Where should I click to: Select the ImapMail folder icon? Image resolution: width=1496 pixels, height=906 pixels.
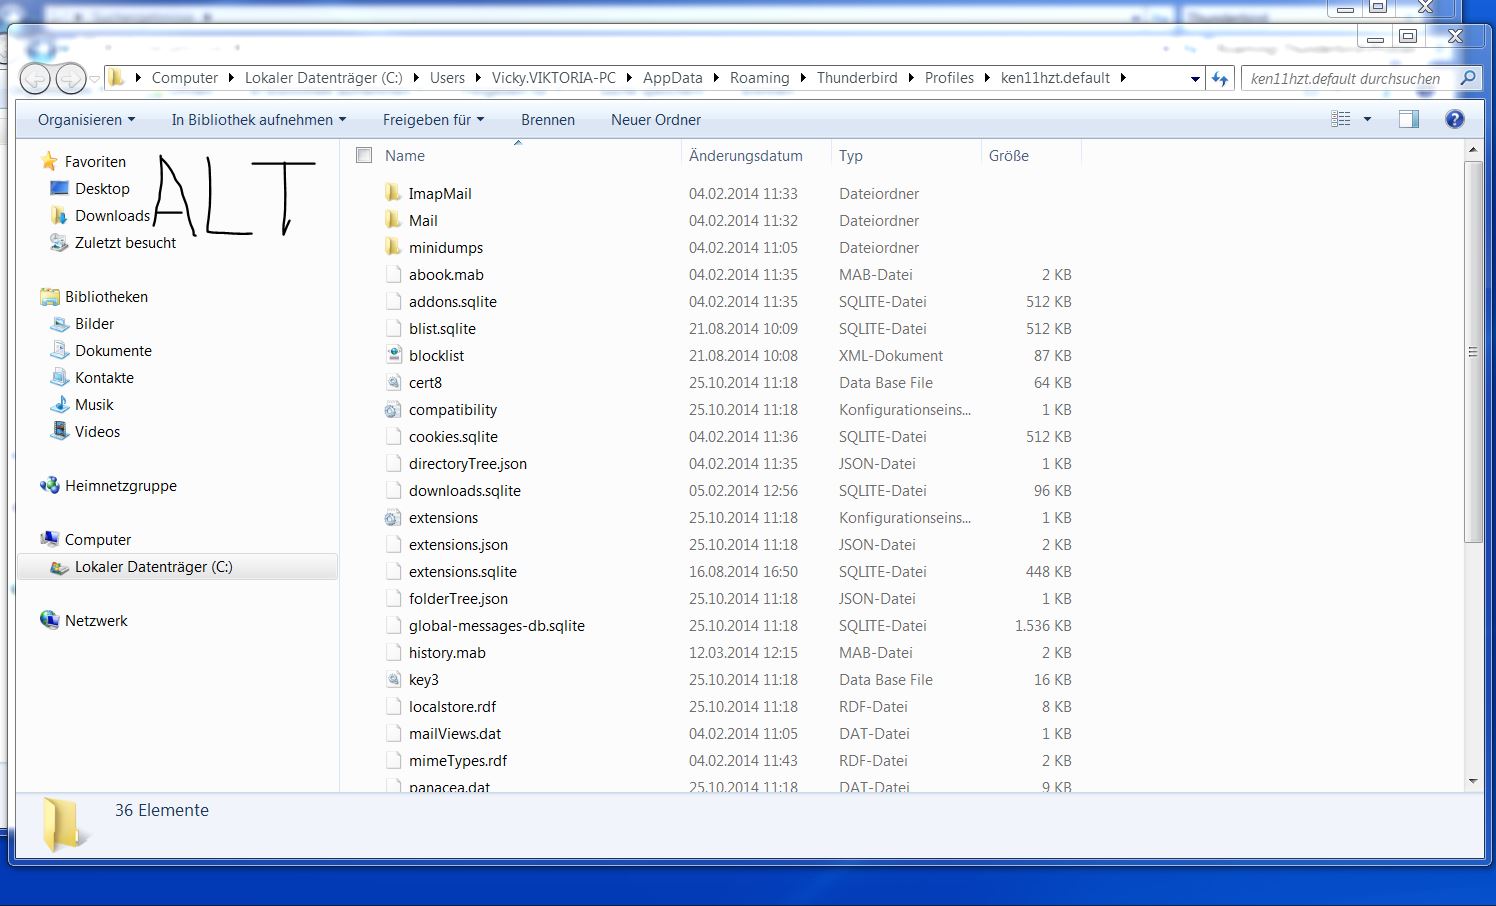pyautogui.click(x=393, y=193)
